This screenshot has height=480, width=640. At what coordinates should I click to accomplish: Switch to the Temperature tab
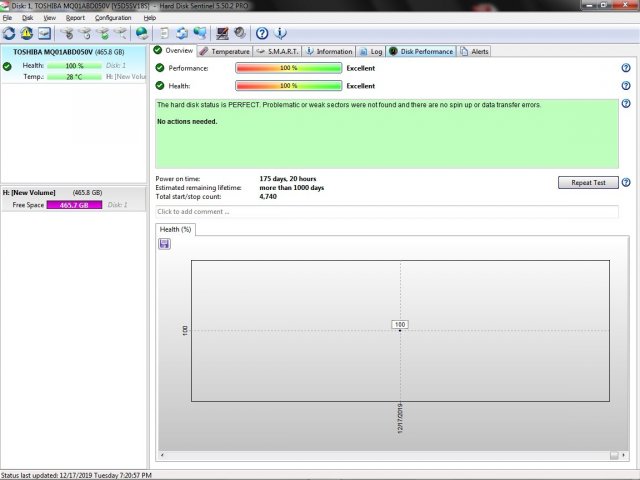(x=224, y=51)
